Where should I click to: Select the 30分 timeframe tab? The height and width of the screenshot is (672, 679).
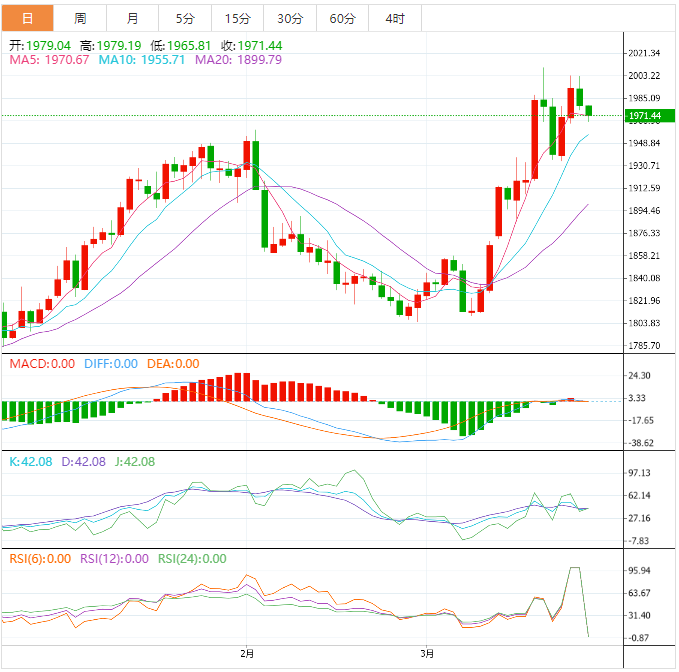tap(290, 19)
